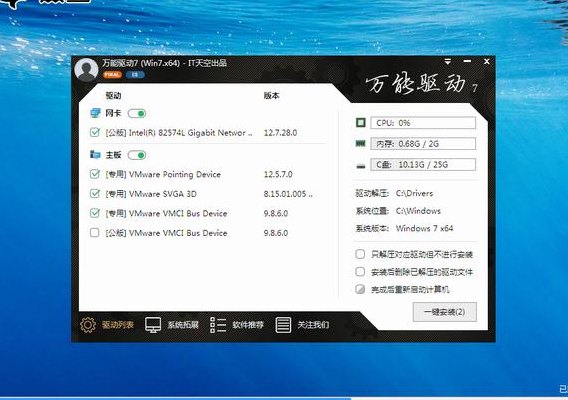Toggle 完成后重新启动计算机 option
This screenshot has width=568, height=400.
click(x=360, y=289)
